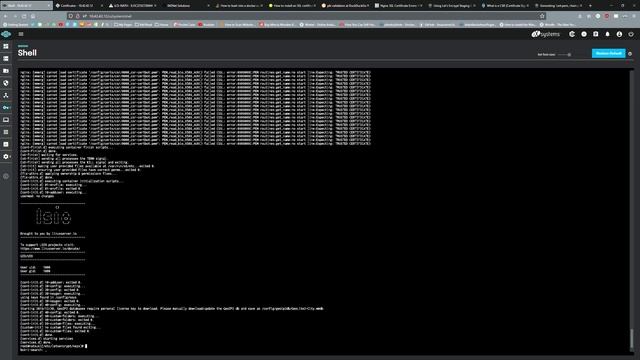Viewport: 640px width, 360px height.
Task: Open the round status icon beside TrueCommand
Action: click(584, 34)
